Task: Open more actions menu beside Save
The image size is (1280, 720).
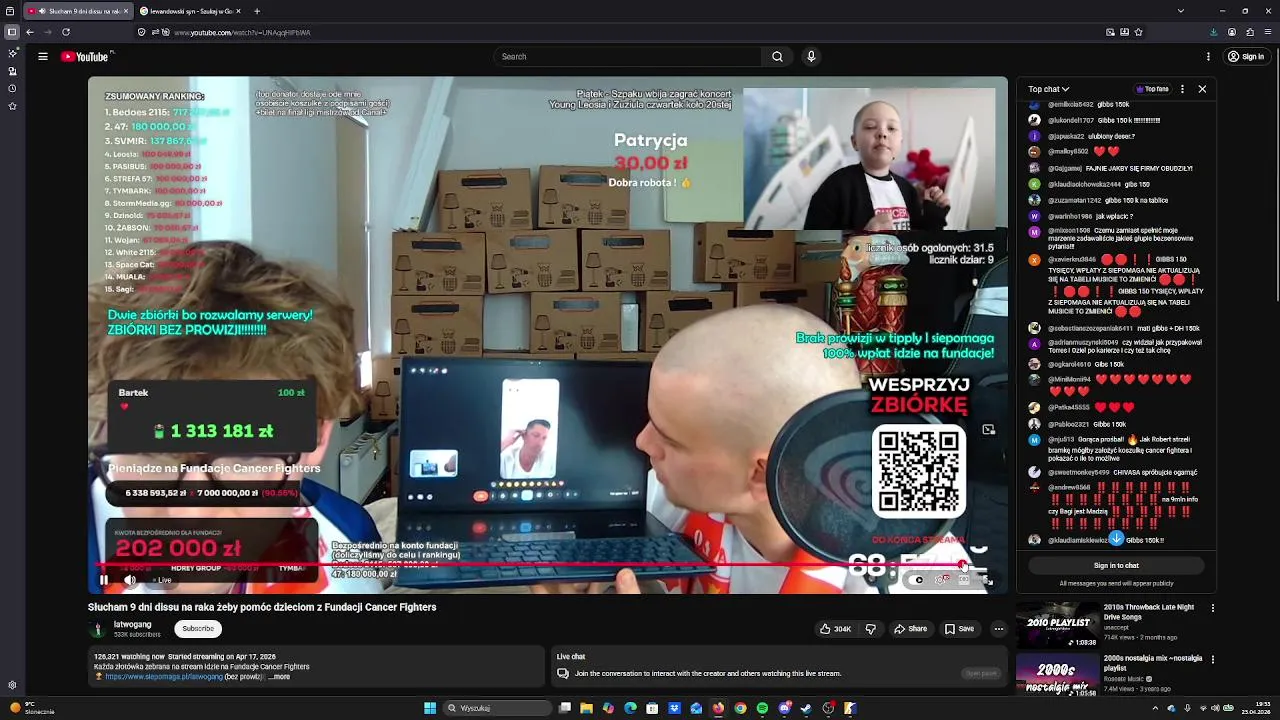Action: coord(998,629)
